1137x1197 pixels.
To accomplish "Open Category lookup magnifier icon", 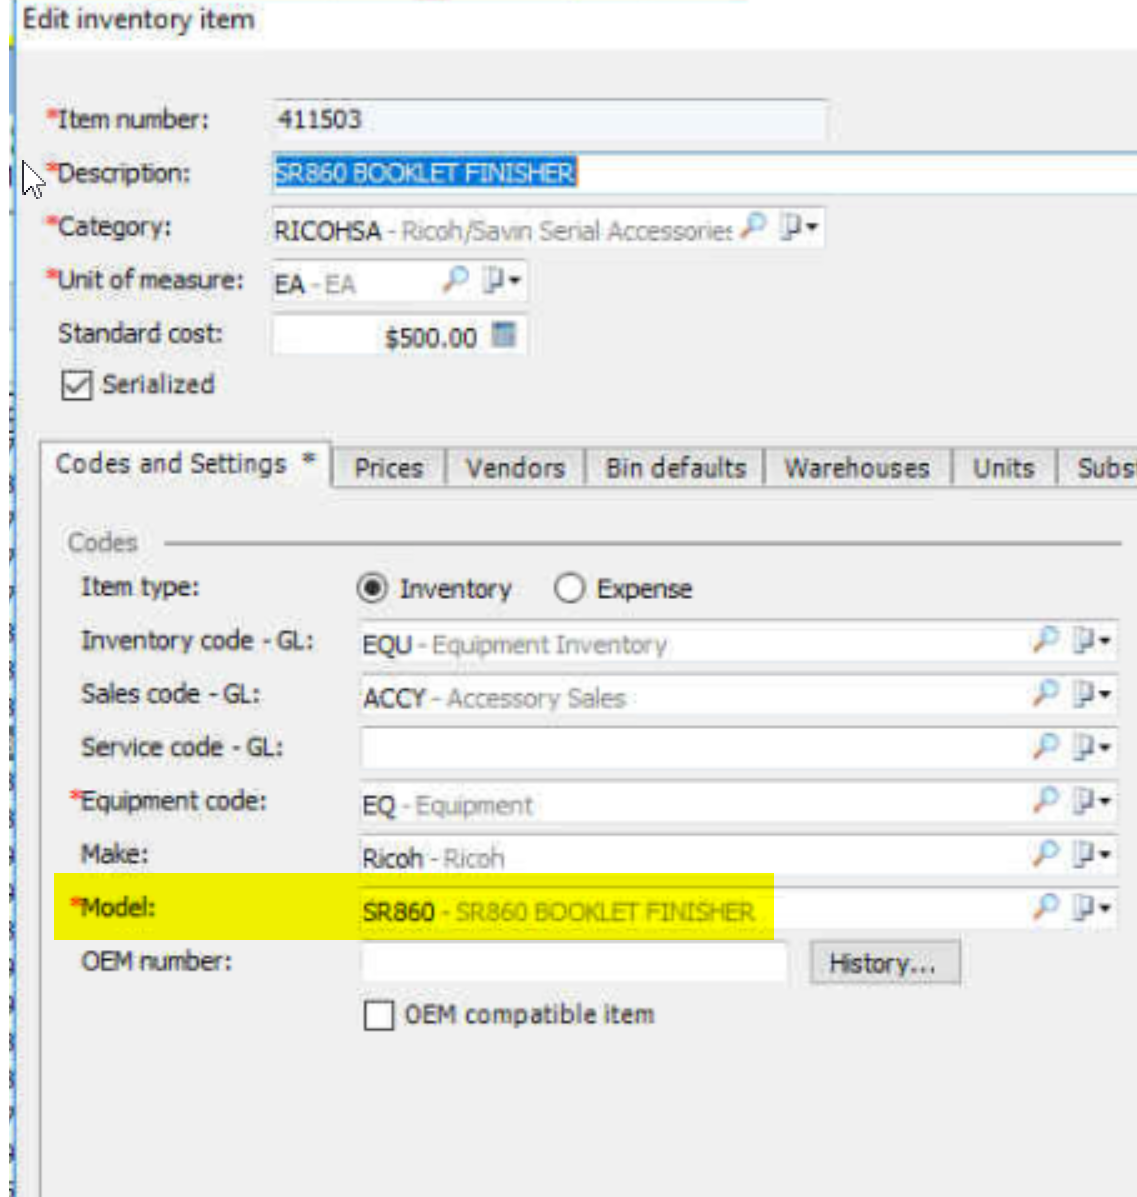I will pos(754,226).
